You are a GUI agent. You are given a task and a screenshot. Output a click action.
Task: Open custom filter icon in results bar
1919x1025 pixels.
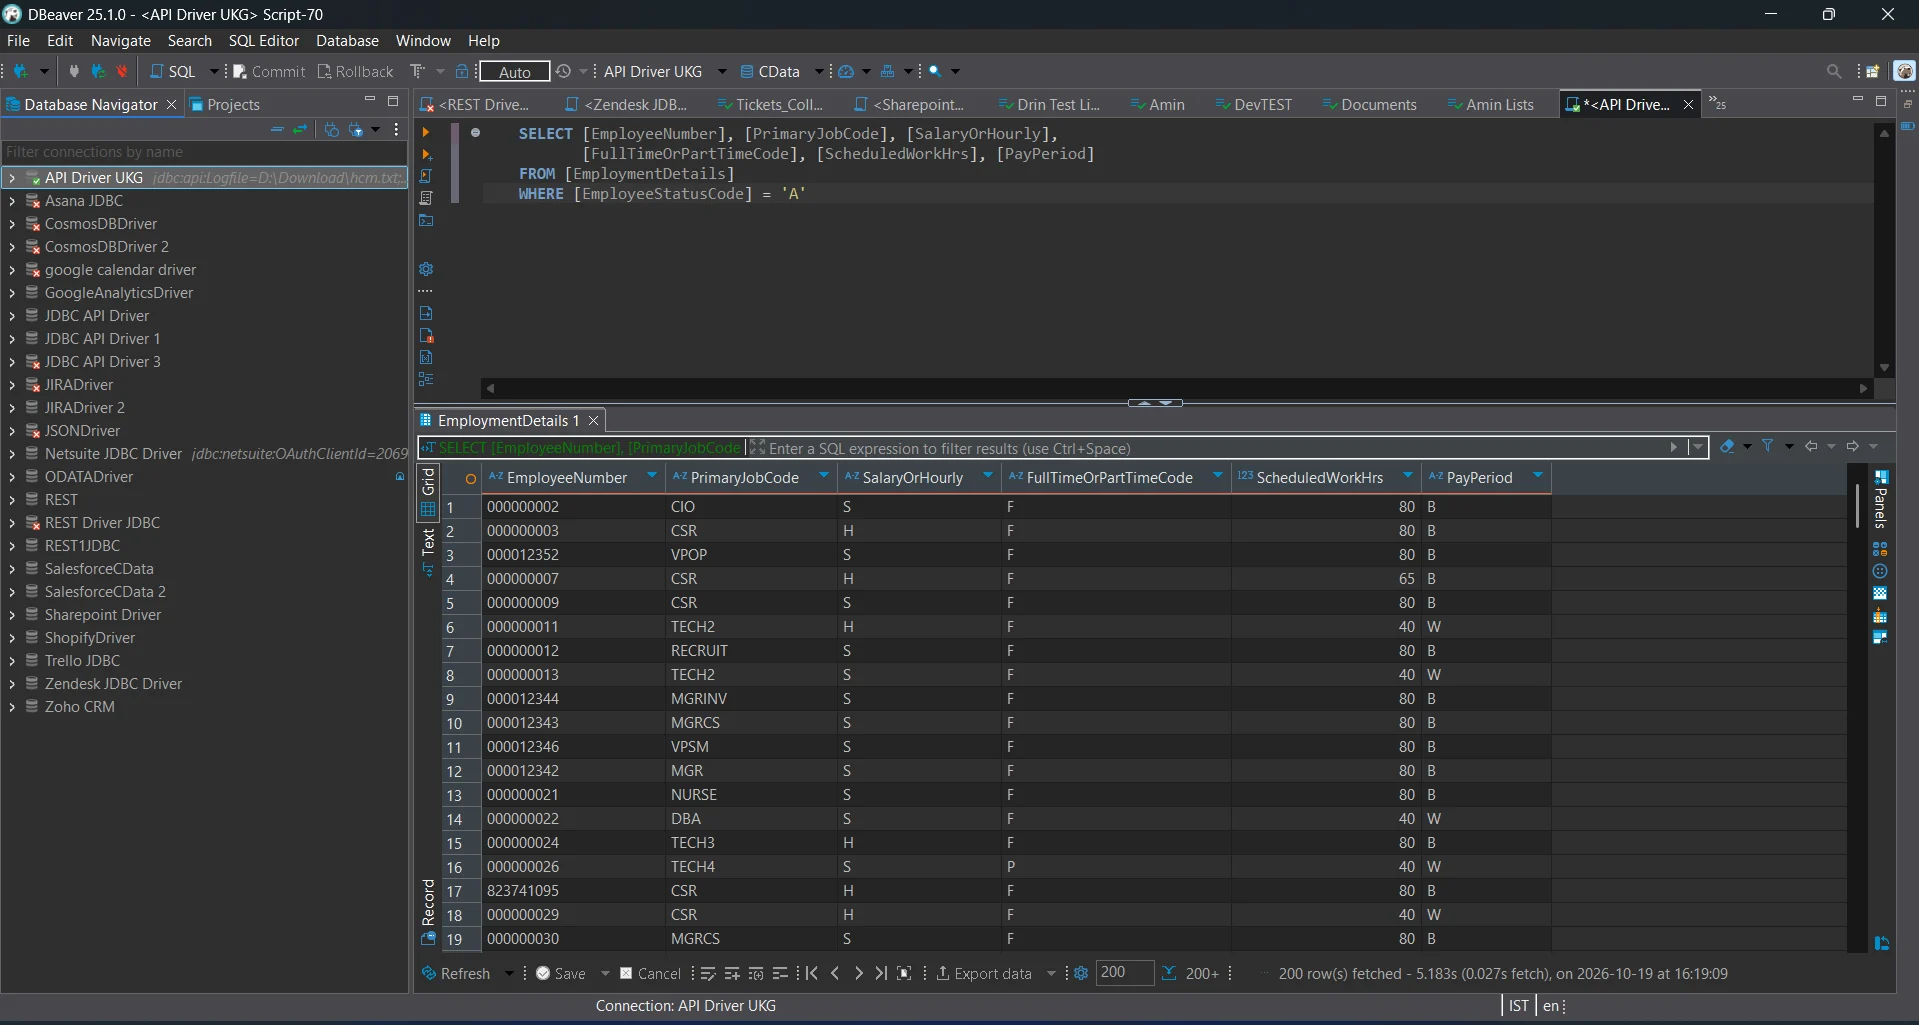[x=1768, y=446]
